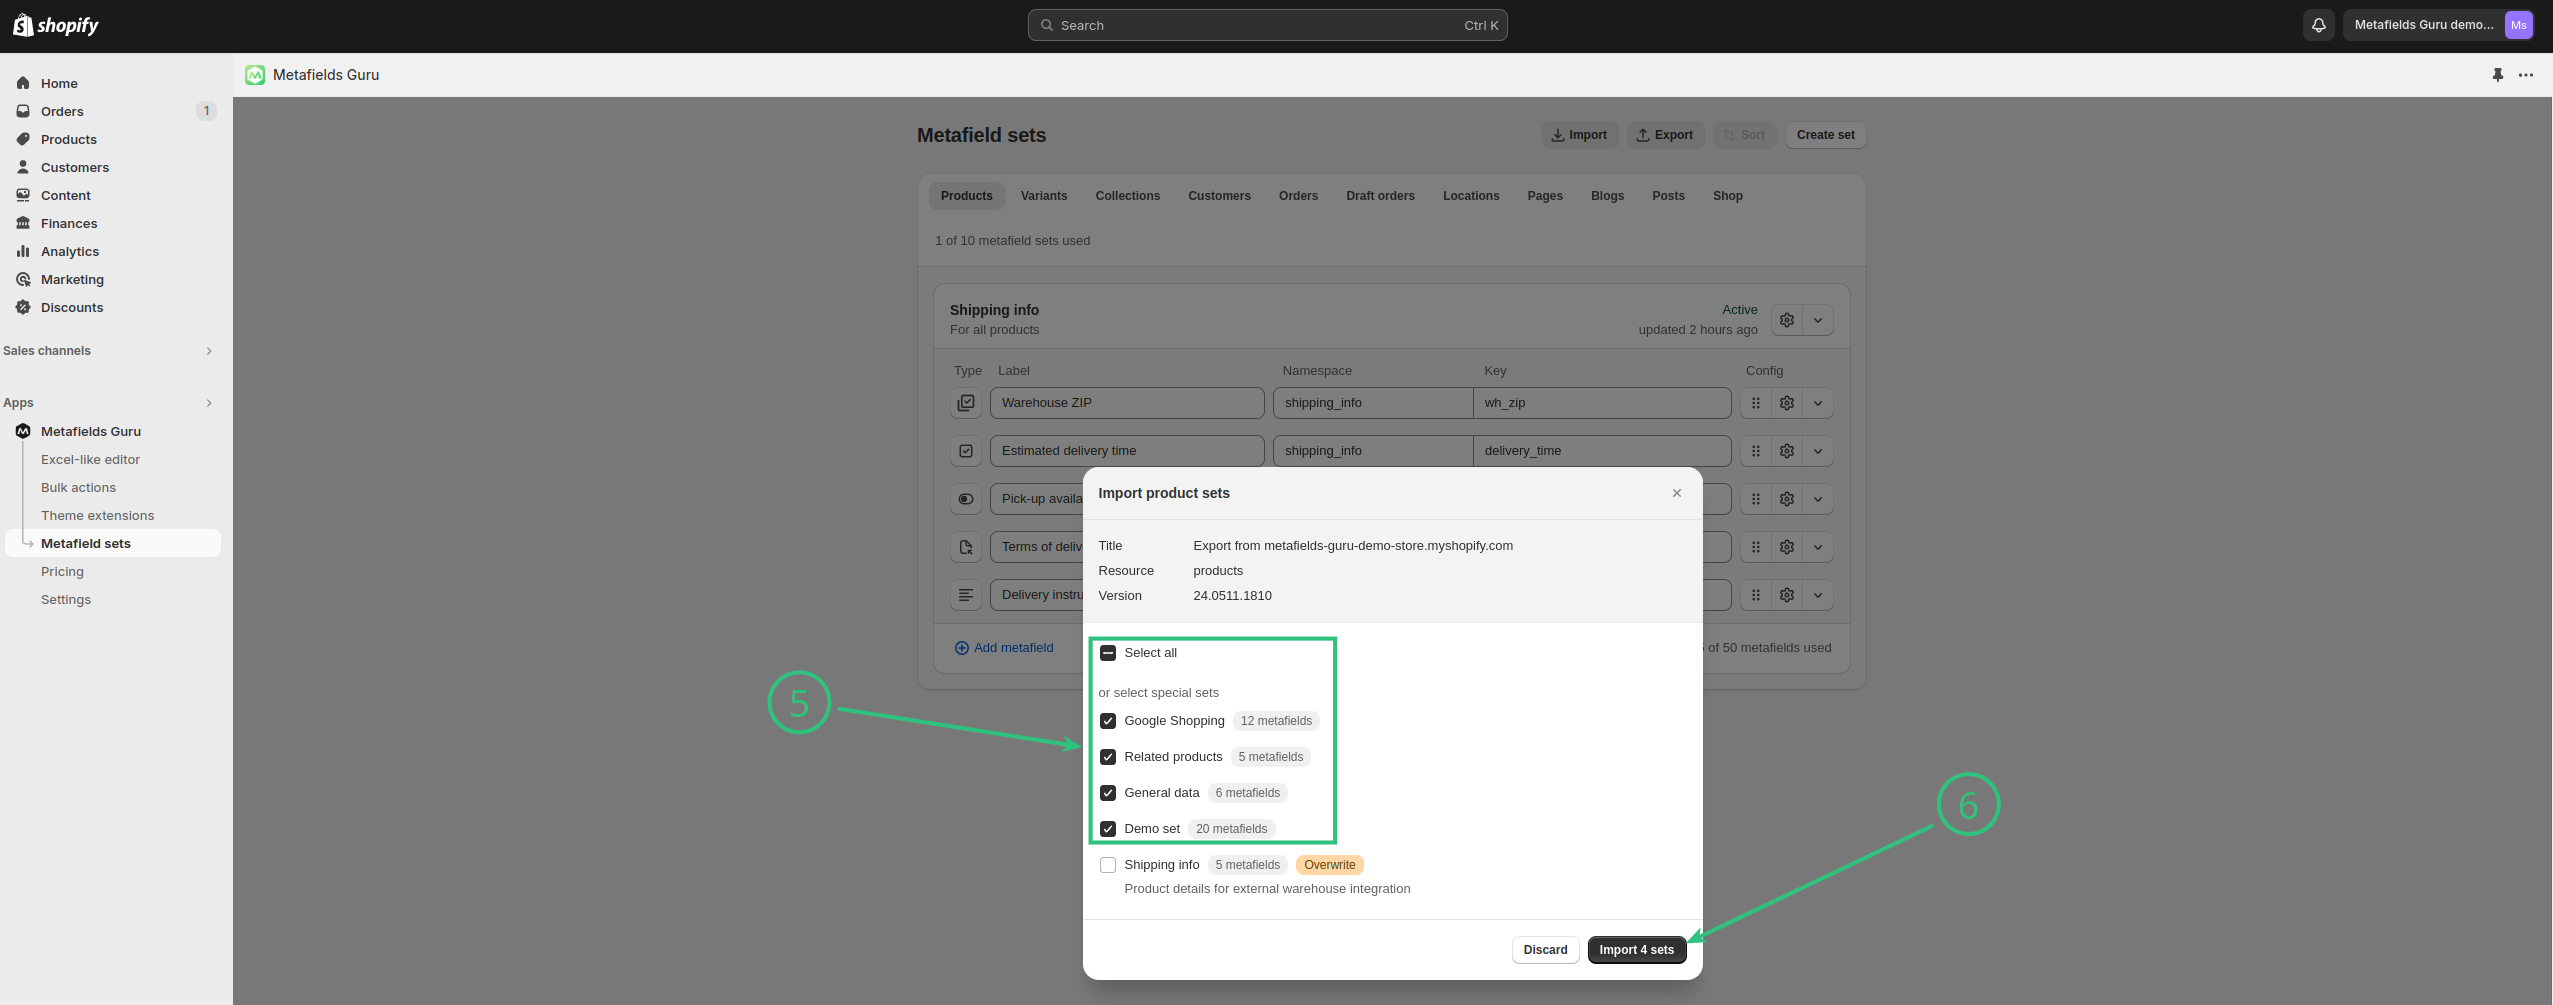Image resolution: width=2553 pixels, height=1005 pixels.
Task: Click type icon of Estimated delivery time
Action: tap(965, 451)
